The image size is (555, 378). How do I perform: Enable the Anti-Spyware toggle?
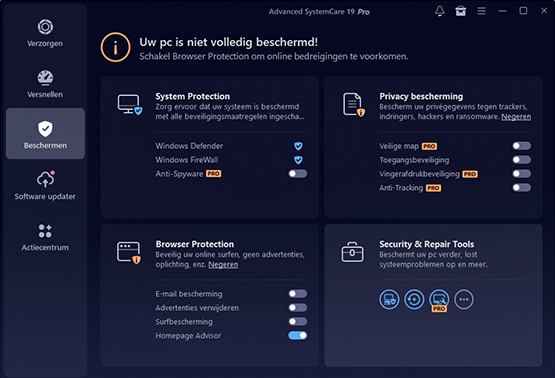click(297, 174)
